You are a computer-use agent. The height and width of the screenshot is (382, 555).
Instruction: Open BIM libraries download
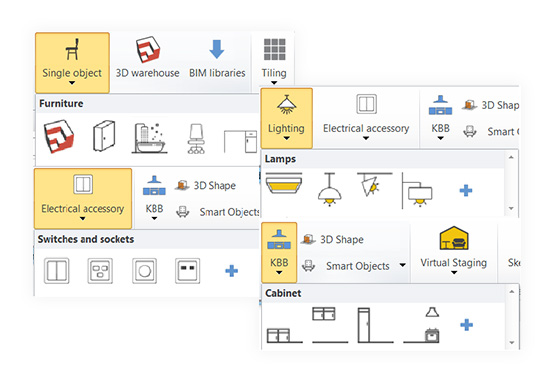point(217,58)
